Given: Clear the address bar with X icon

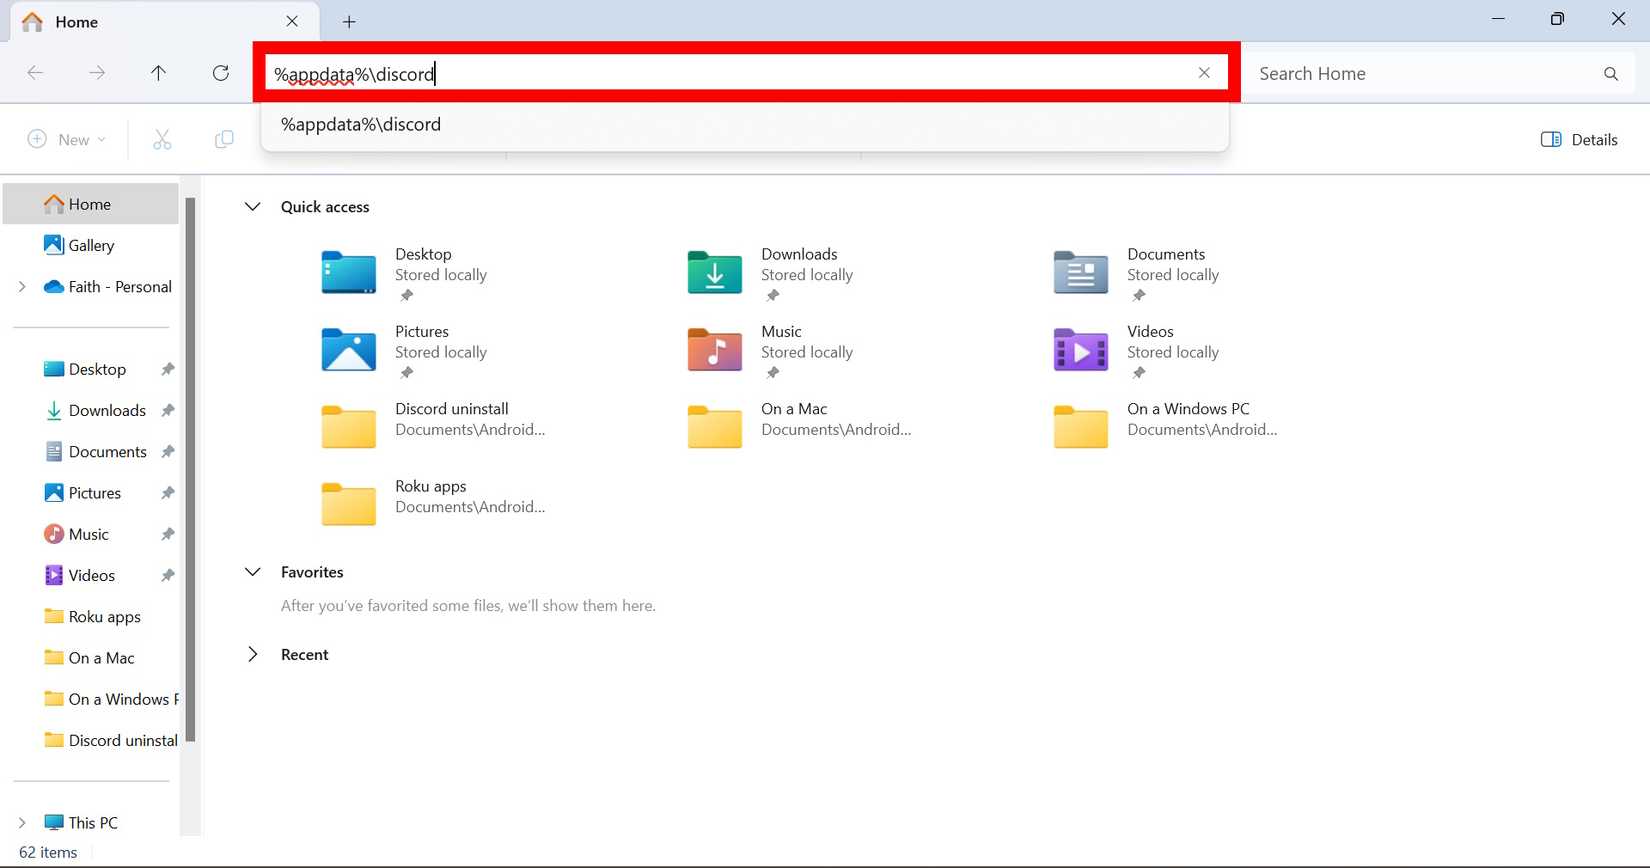Looking at the screenshot, I should (x=1204, y=73).
